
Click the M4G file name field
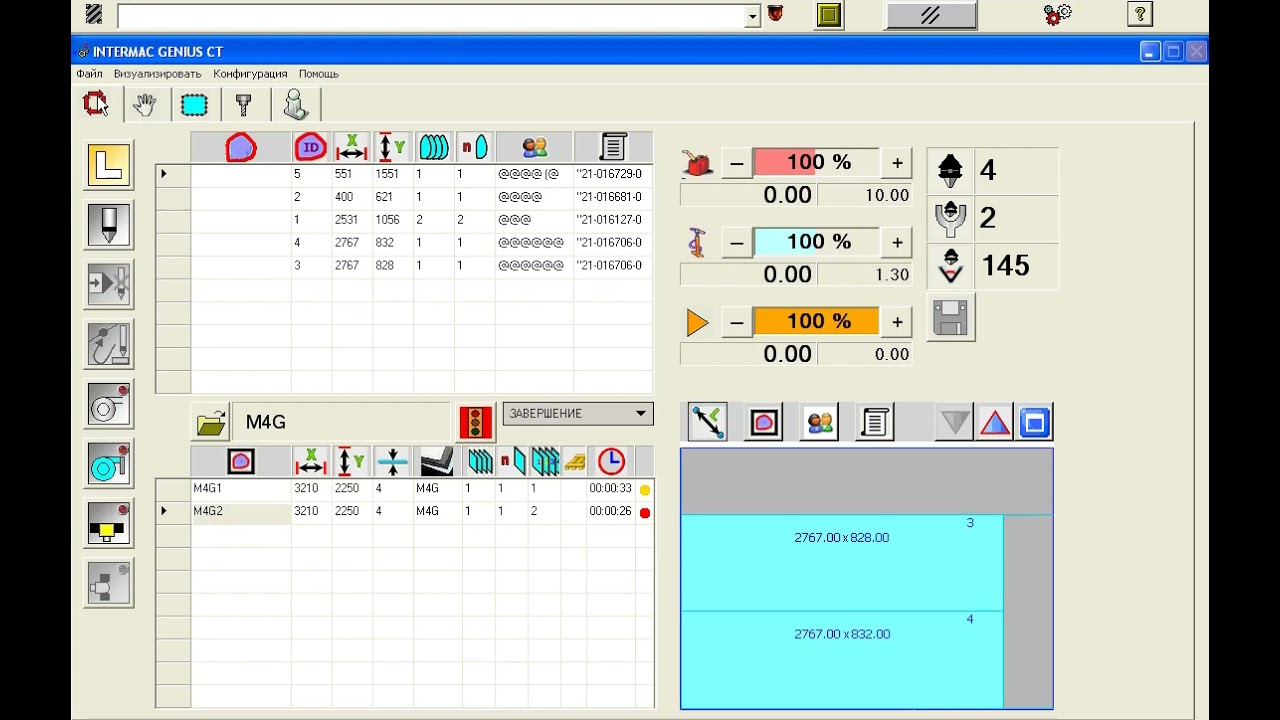(x=341, y=422)
